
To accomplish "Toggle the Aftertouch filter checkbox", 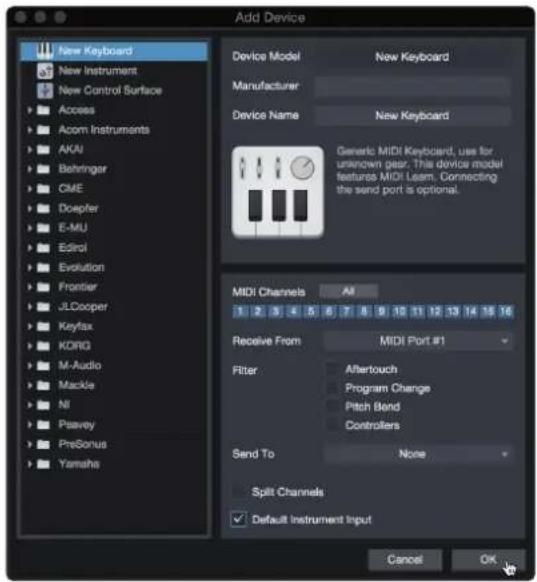I will [x=333, y=369].
